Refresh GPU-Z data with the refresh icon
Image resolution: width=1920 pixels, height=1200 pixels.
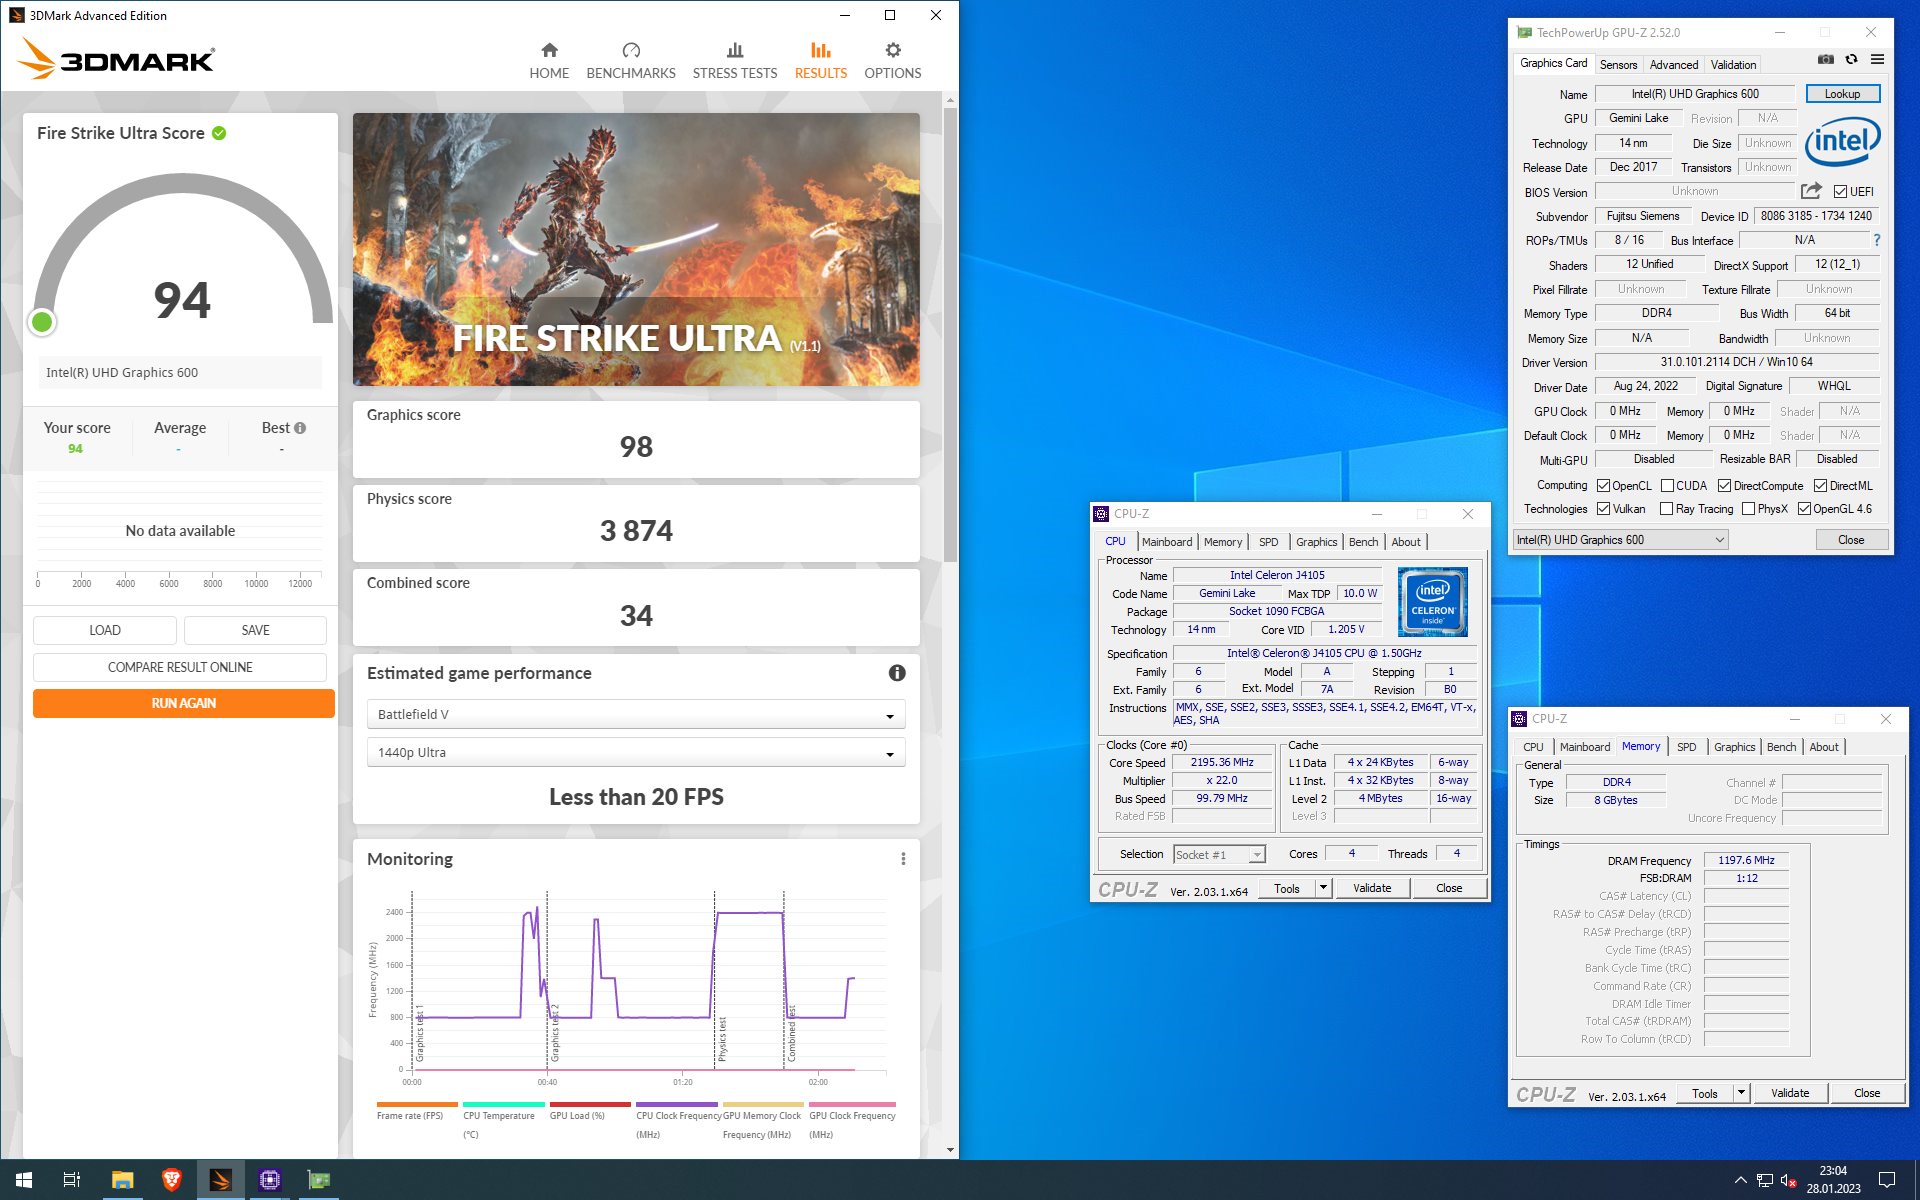1852,60
